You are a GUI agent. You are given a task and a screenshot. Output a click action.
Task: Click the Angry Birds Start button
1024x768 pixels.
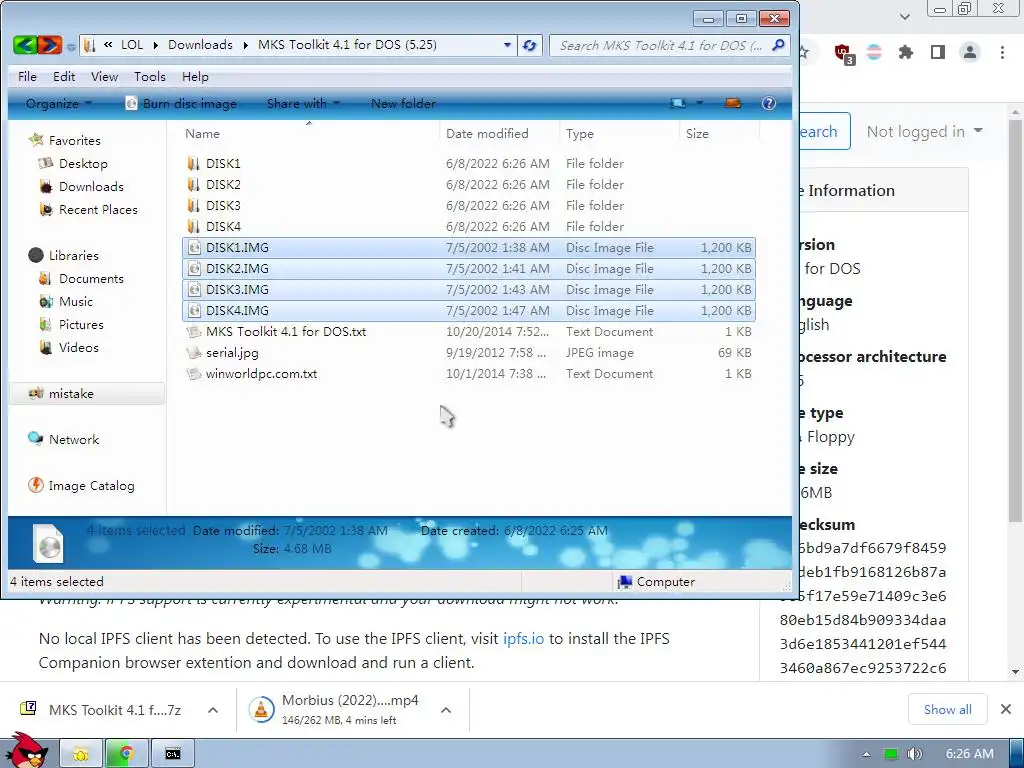(26, 751)
